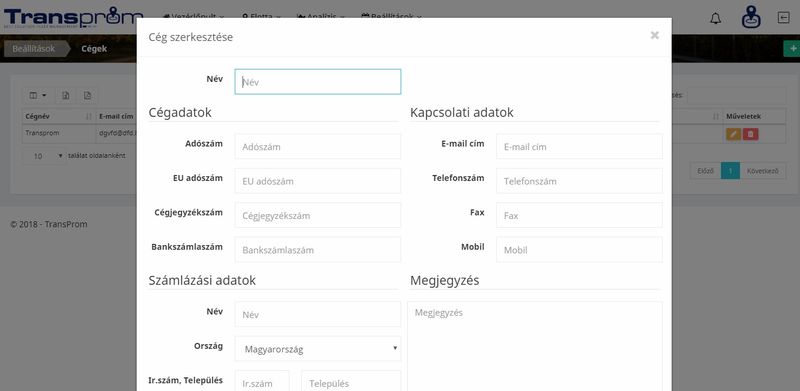Click the E-mail cím input in the dialog
Screen dimensions: 800x391
tap(579, 146)
